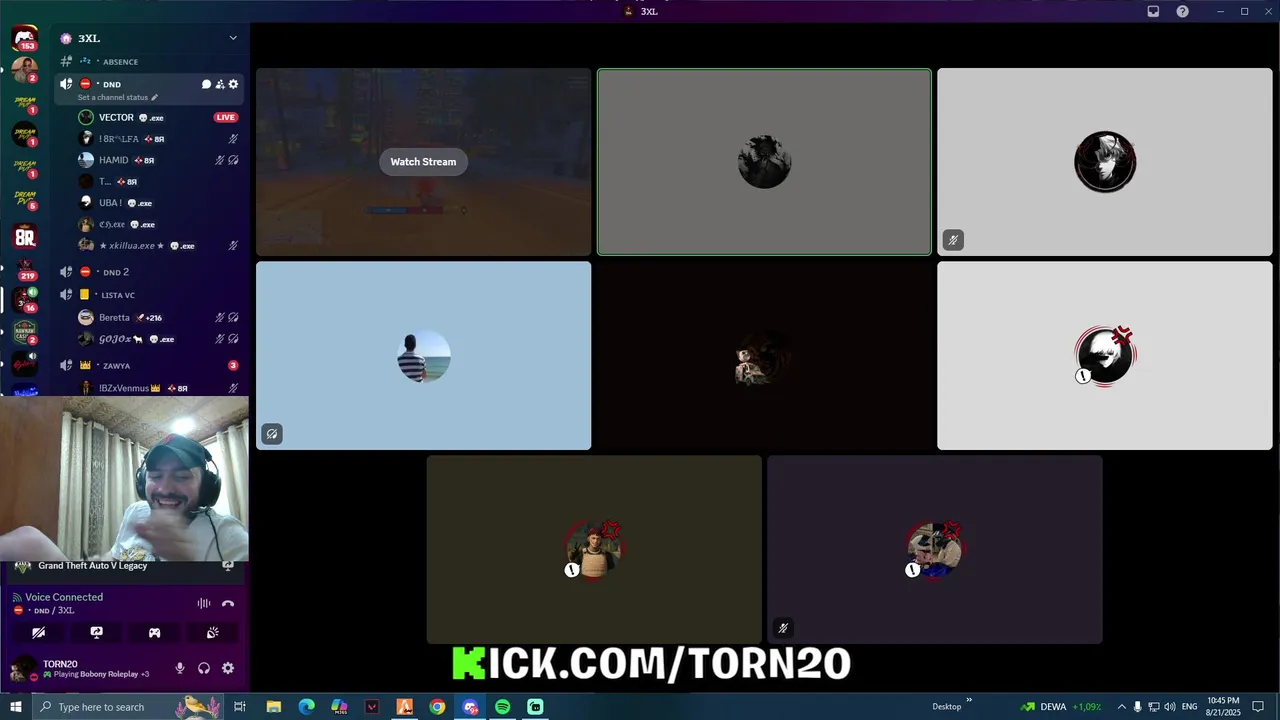Focus the green-outlined speaking participant tile
The height and width of the screenshot is (720, 1280).
point(764,162)
